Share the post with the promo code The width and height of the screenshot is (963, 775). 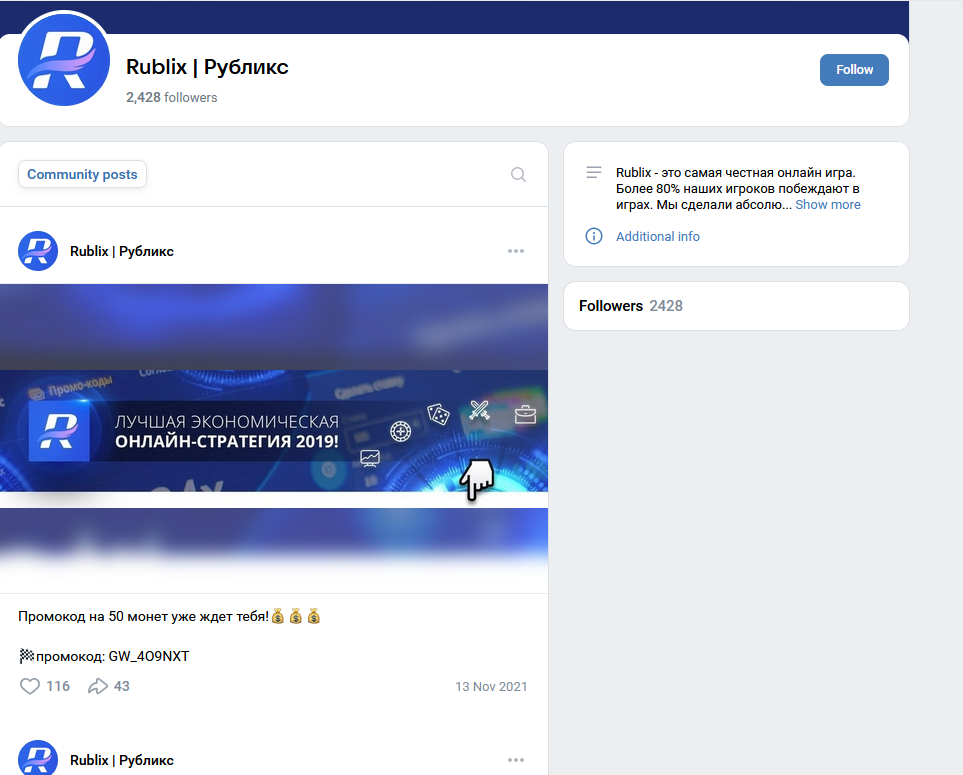[x=98, y=686]
